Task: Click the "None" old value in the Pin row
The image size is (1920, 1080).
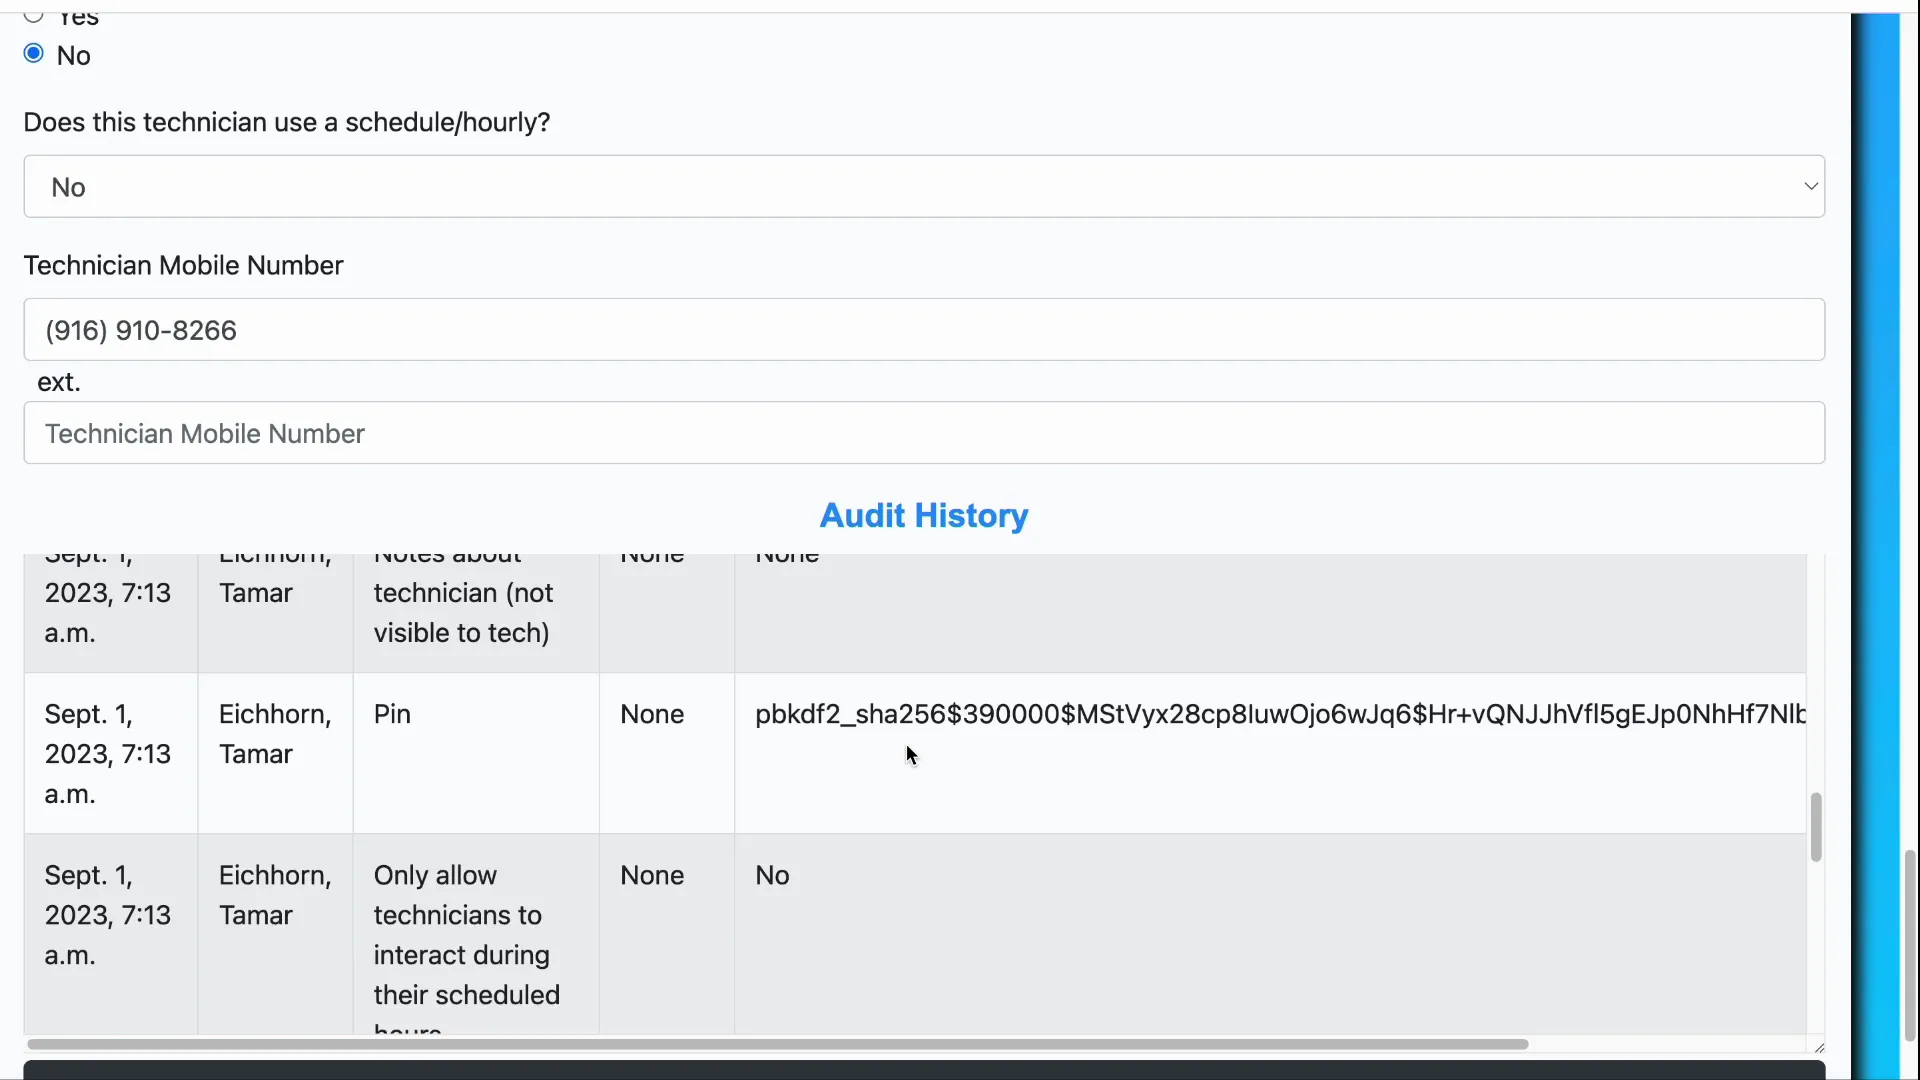Action: tap(651, 714)
